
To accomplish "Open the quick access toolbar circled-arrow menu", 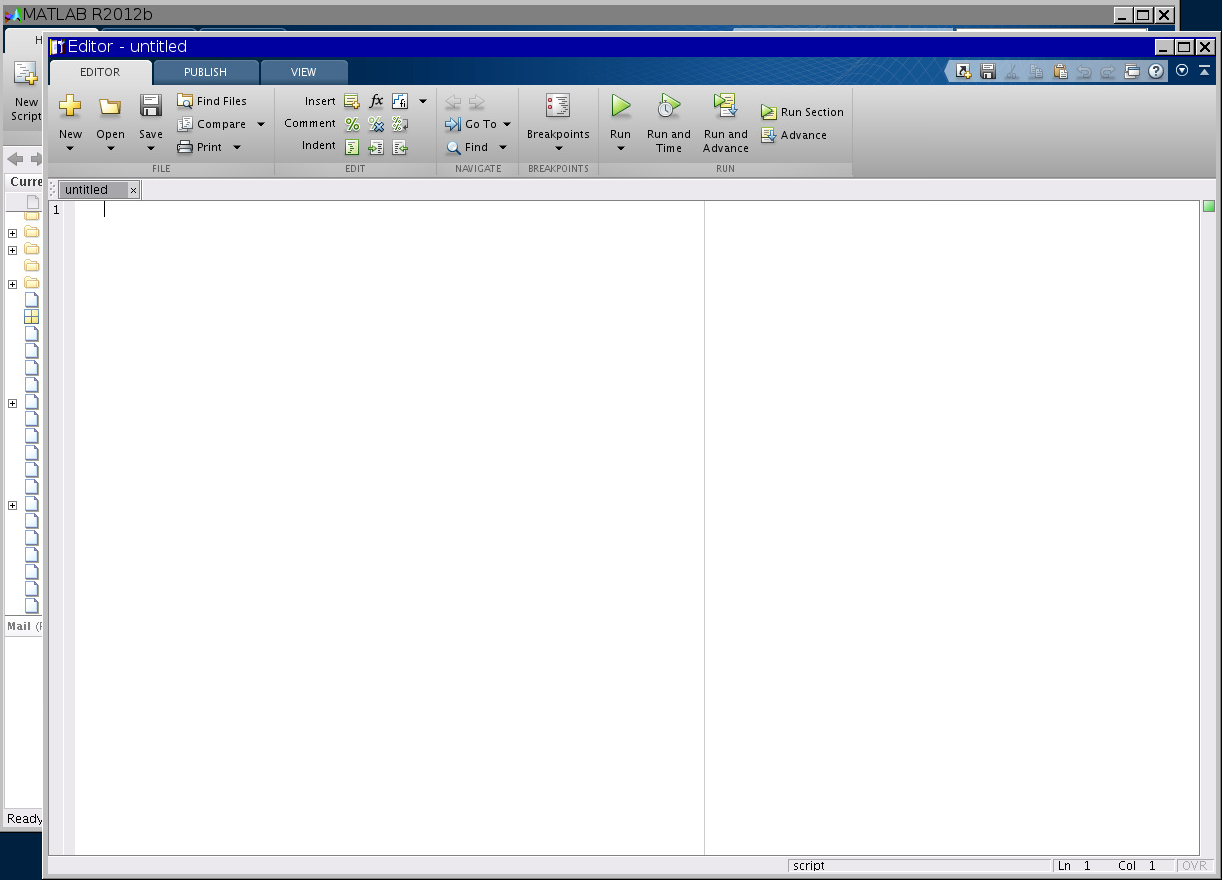I will [x=1182, y=71].
